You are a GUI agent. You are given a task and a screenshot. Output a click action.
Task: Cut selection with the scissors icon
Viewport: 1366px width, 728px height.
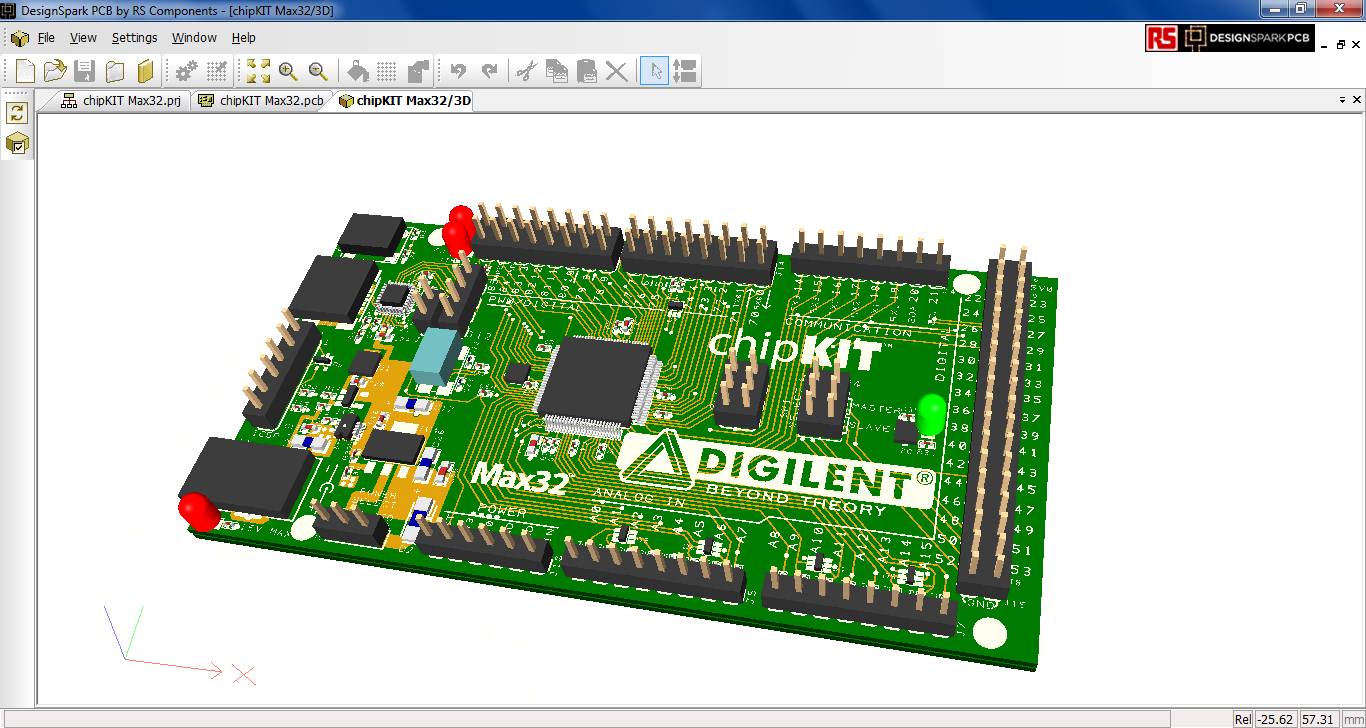527,71
